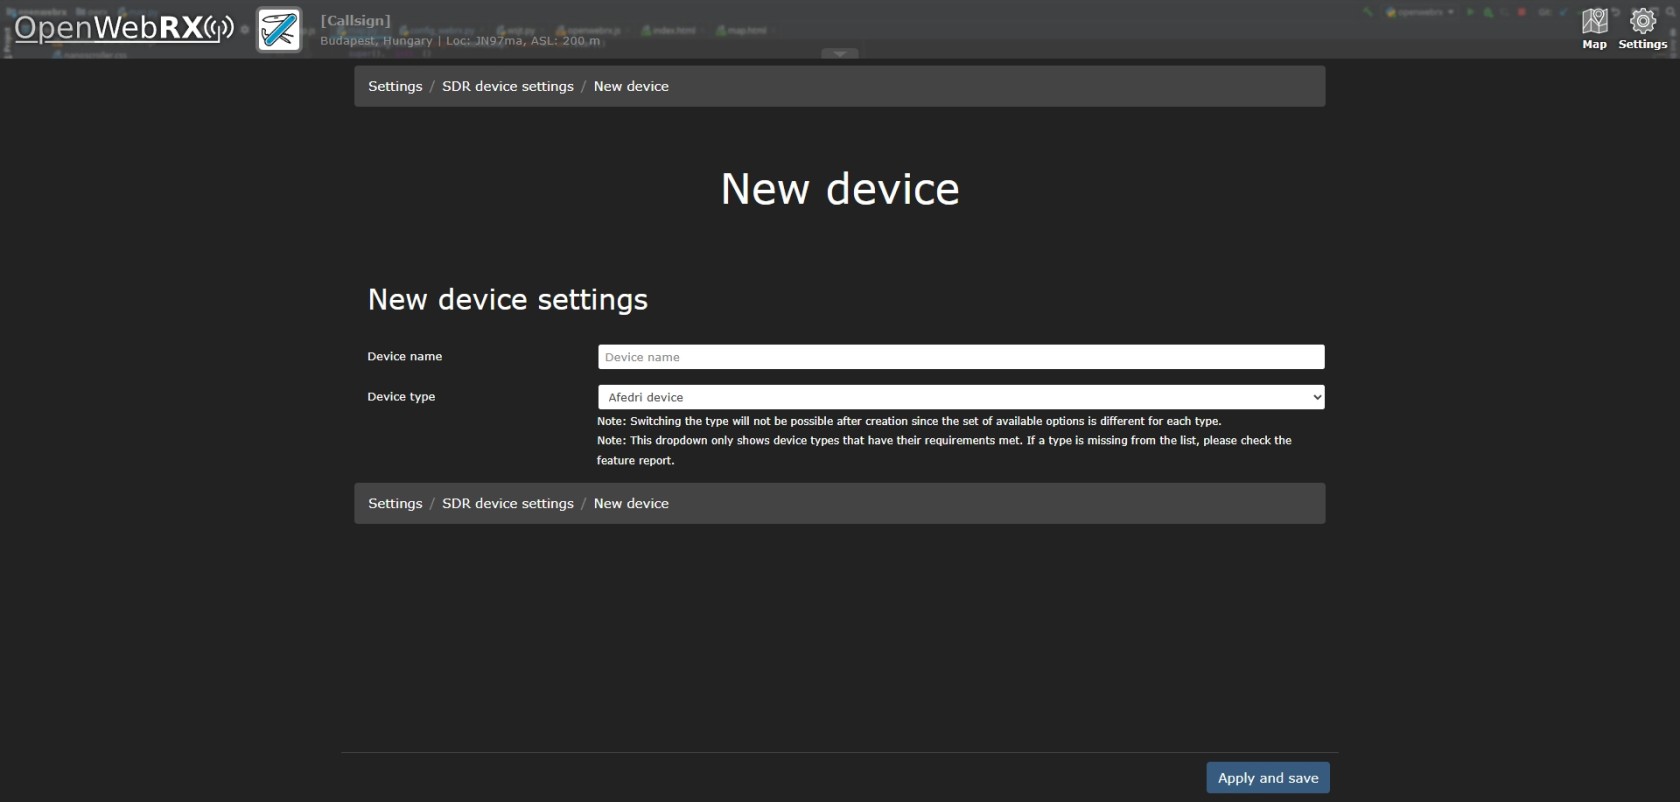Click the Device type label
Screen dimensions: 1680x802
pyautogui.click(x=401, y=396)
